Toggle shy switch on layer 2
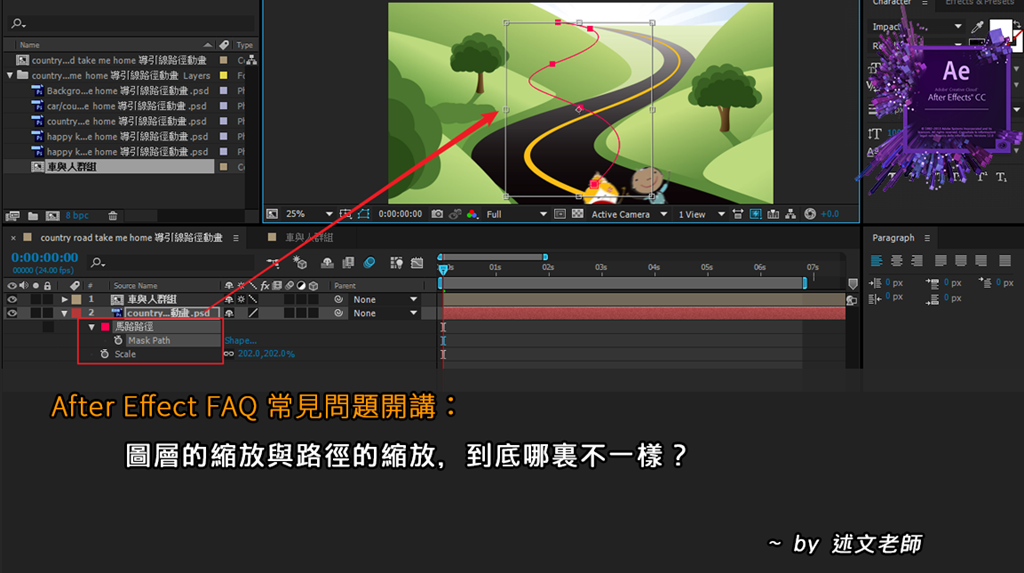 tap(229, 313)
